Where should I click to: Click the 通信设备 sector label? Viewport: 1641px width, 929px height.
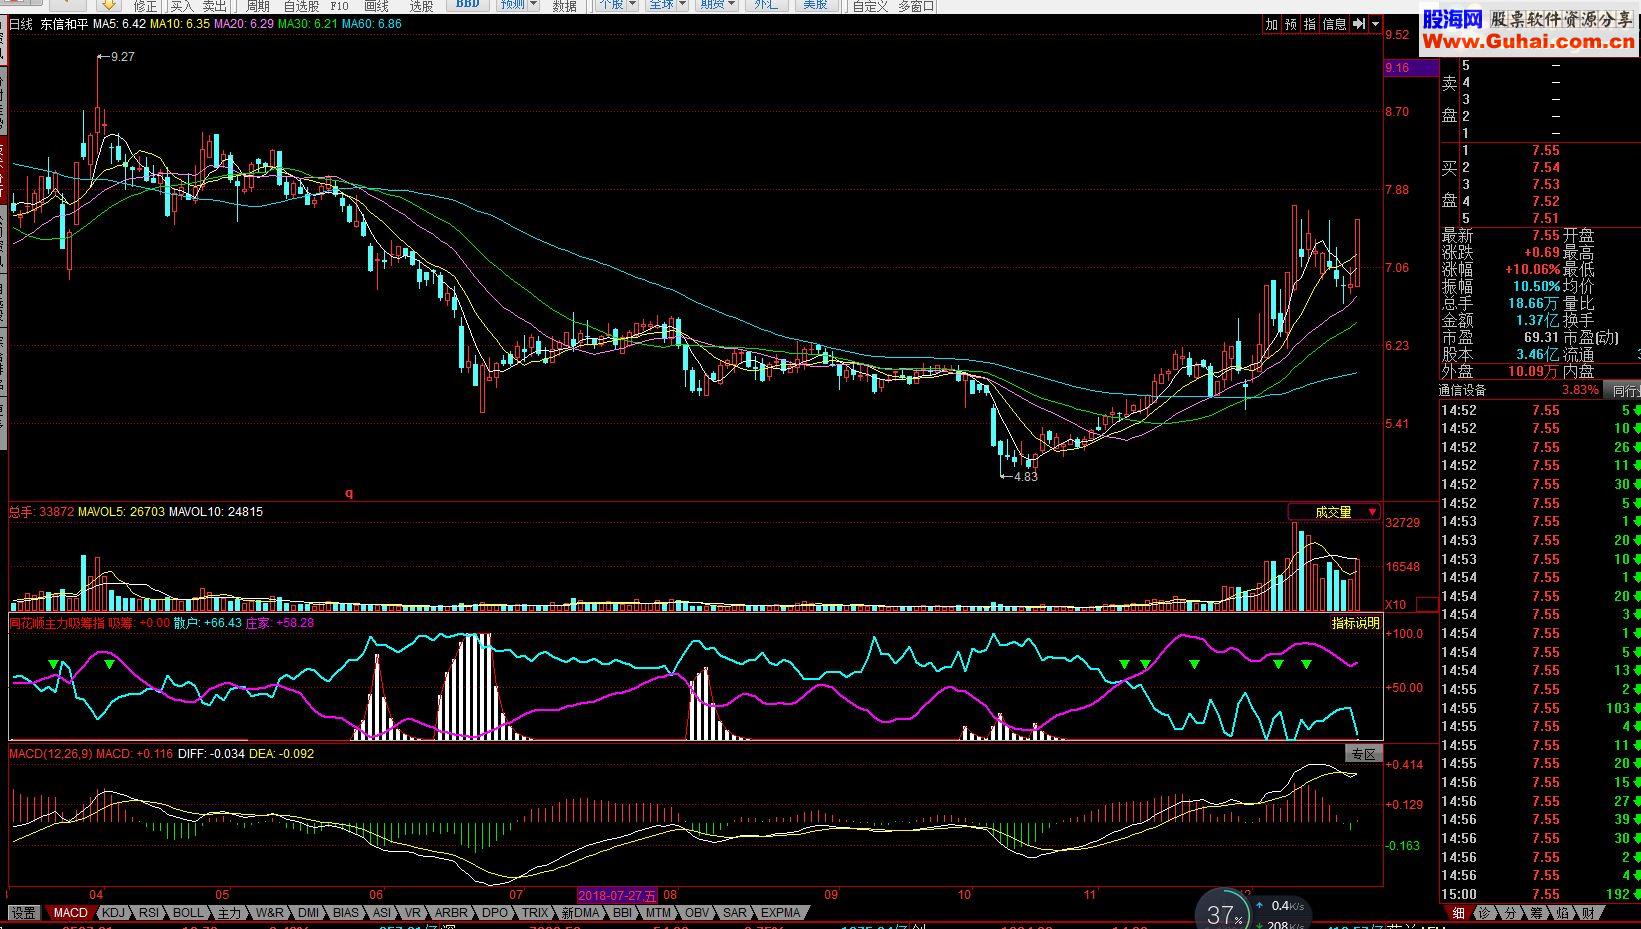[x=1463, y=390]
